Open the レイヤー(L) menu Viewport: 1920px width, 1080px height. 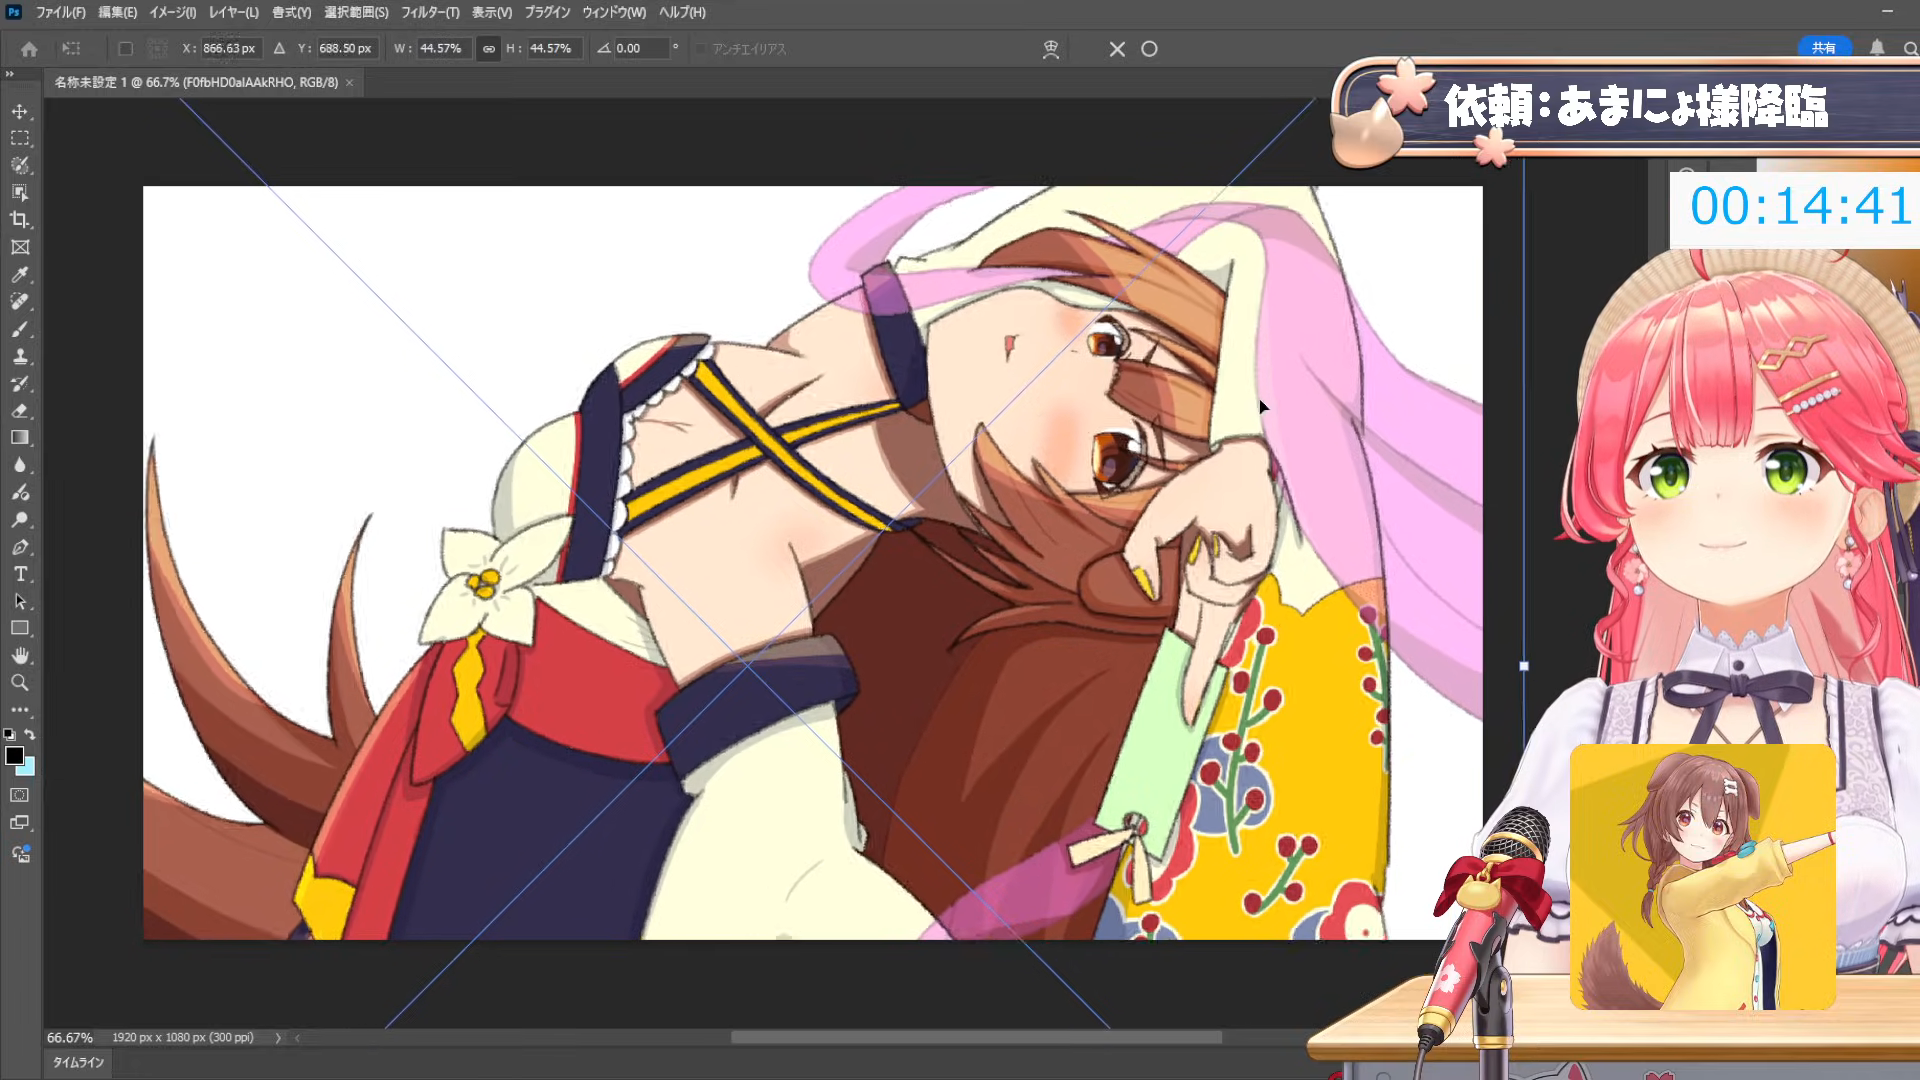233,12
